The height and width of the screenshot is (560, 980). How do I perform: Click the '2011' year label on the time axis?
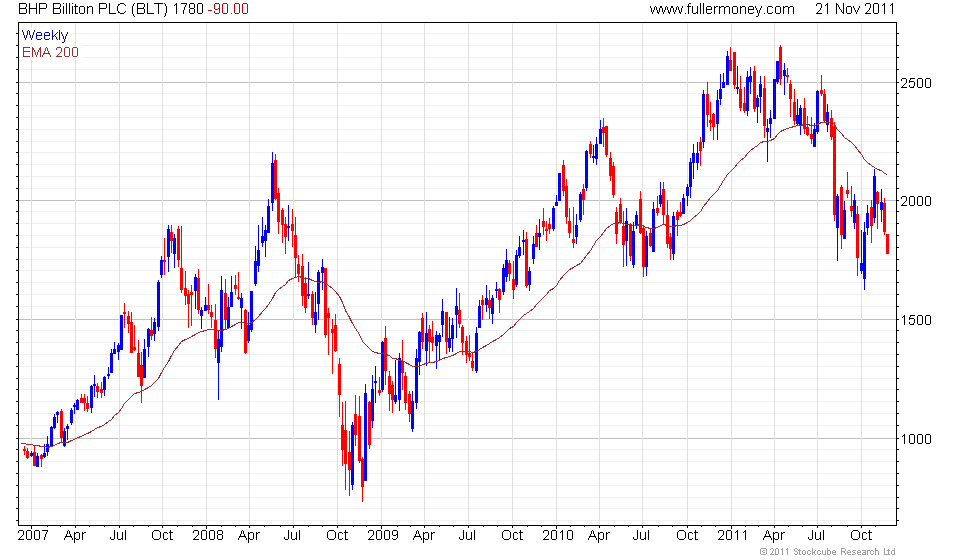click(732, 535)
